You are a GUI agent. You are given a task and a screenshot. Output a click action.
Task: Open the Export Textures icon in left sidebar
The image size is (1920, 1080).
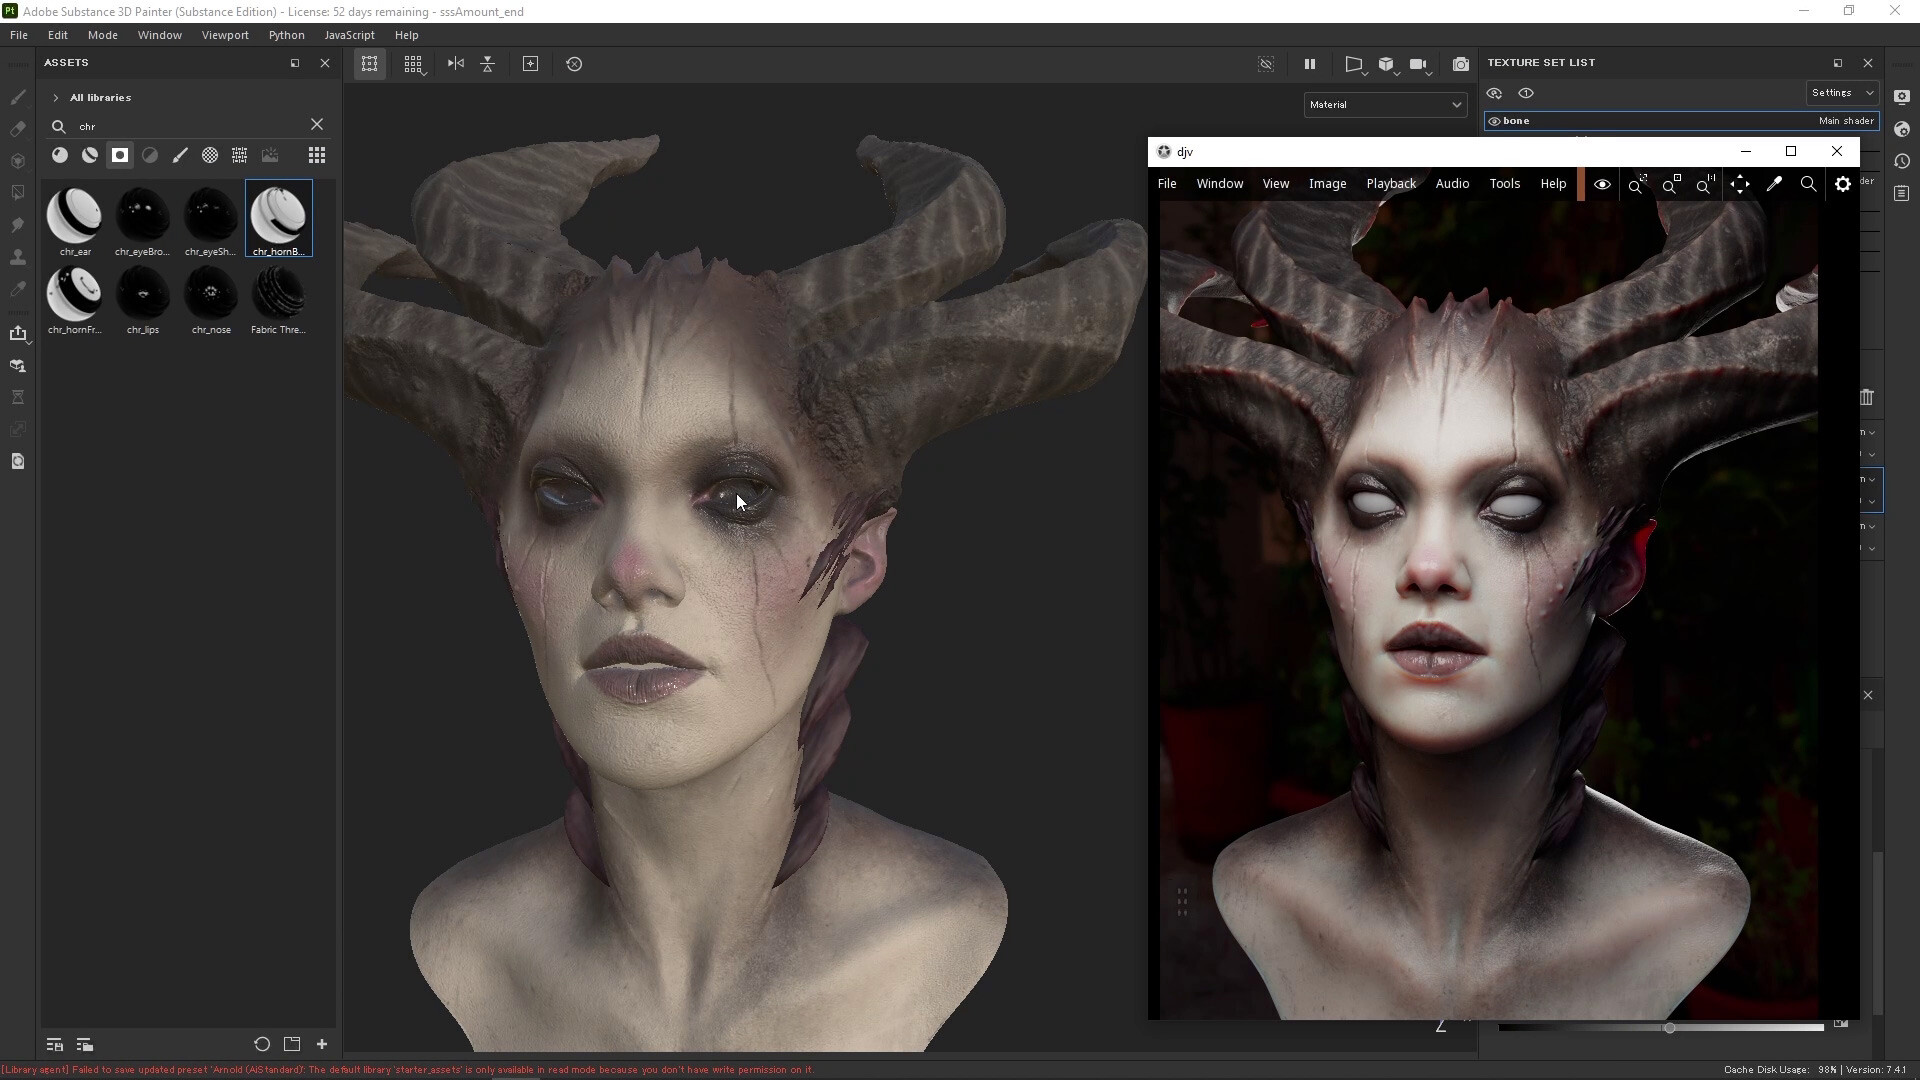pyautogui.click(x=19, y=334)
